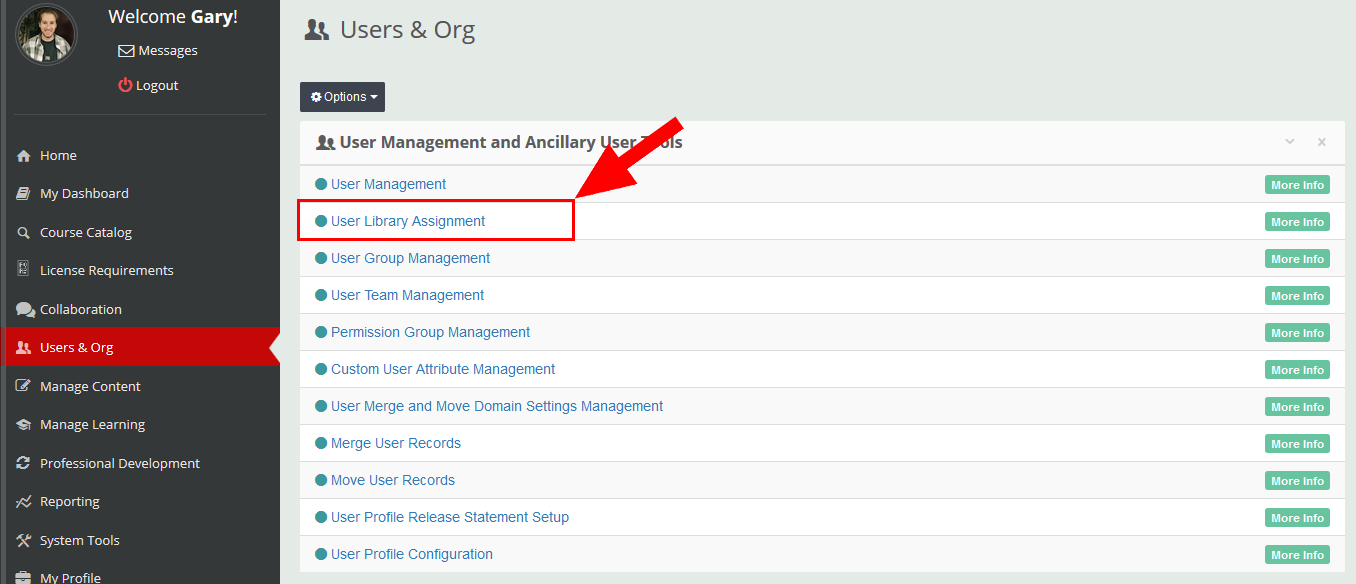This screenshot has height=584, width=1356.
Task: Open Messages from the welcome area
Action: point(167,51)
